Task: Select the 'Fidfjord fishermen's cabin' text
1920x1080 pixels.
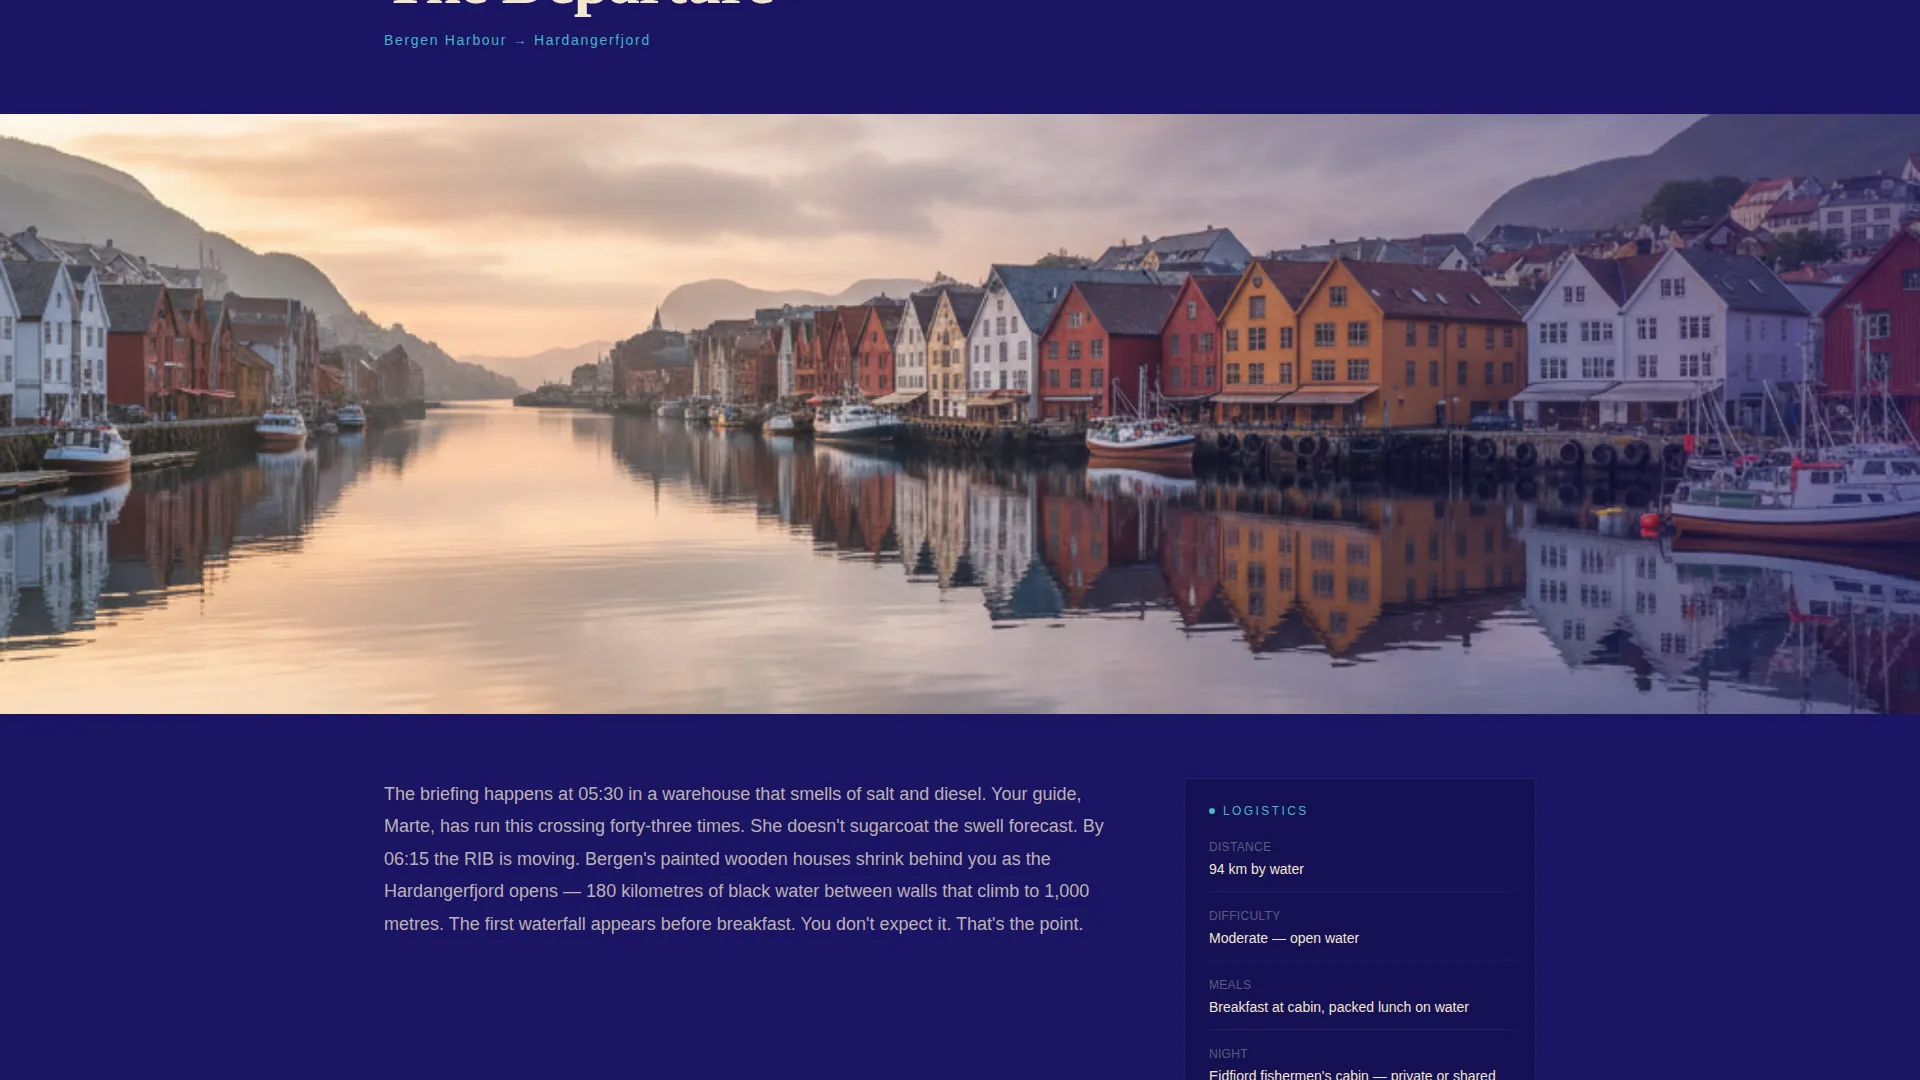Action: pyautogui.click(x=1288, y=1074)
